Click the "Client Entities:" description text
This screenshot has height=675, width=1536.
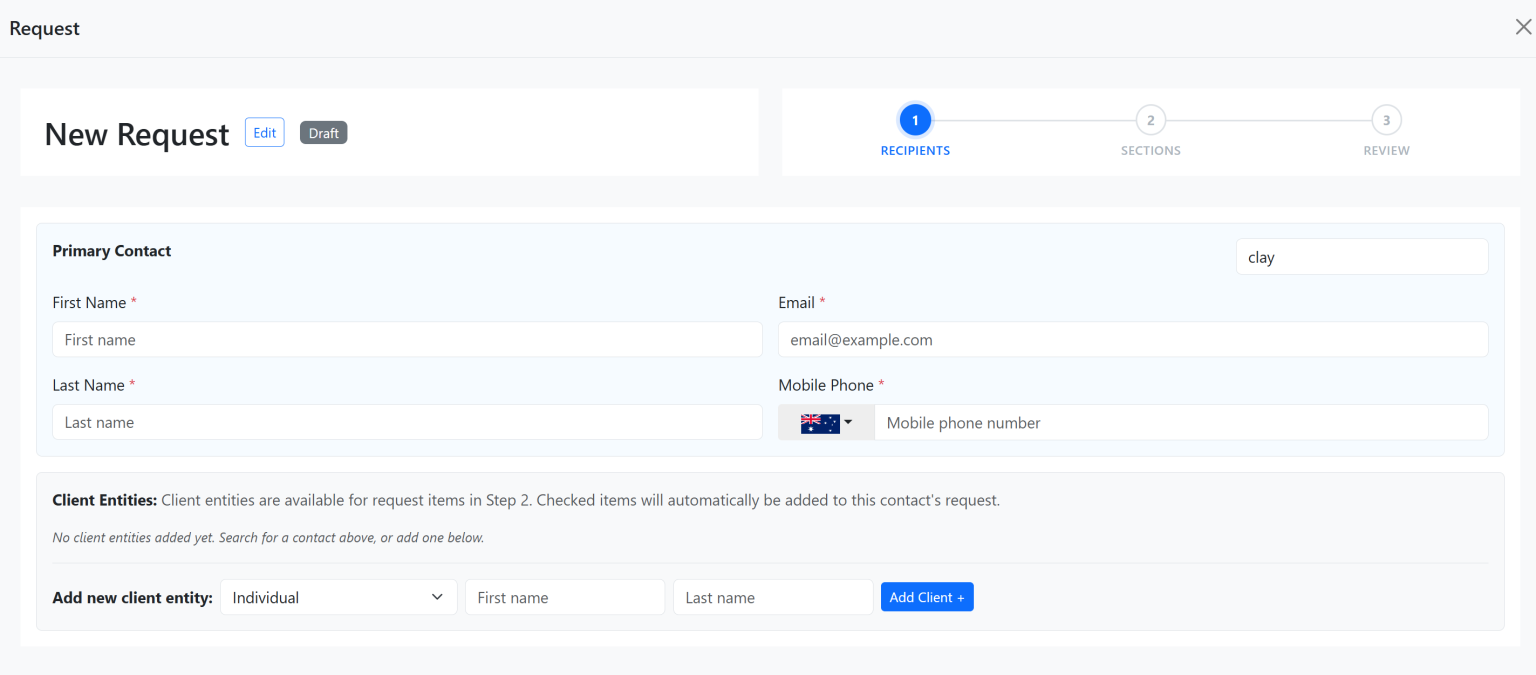click(526, 500)
